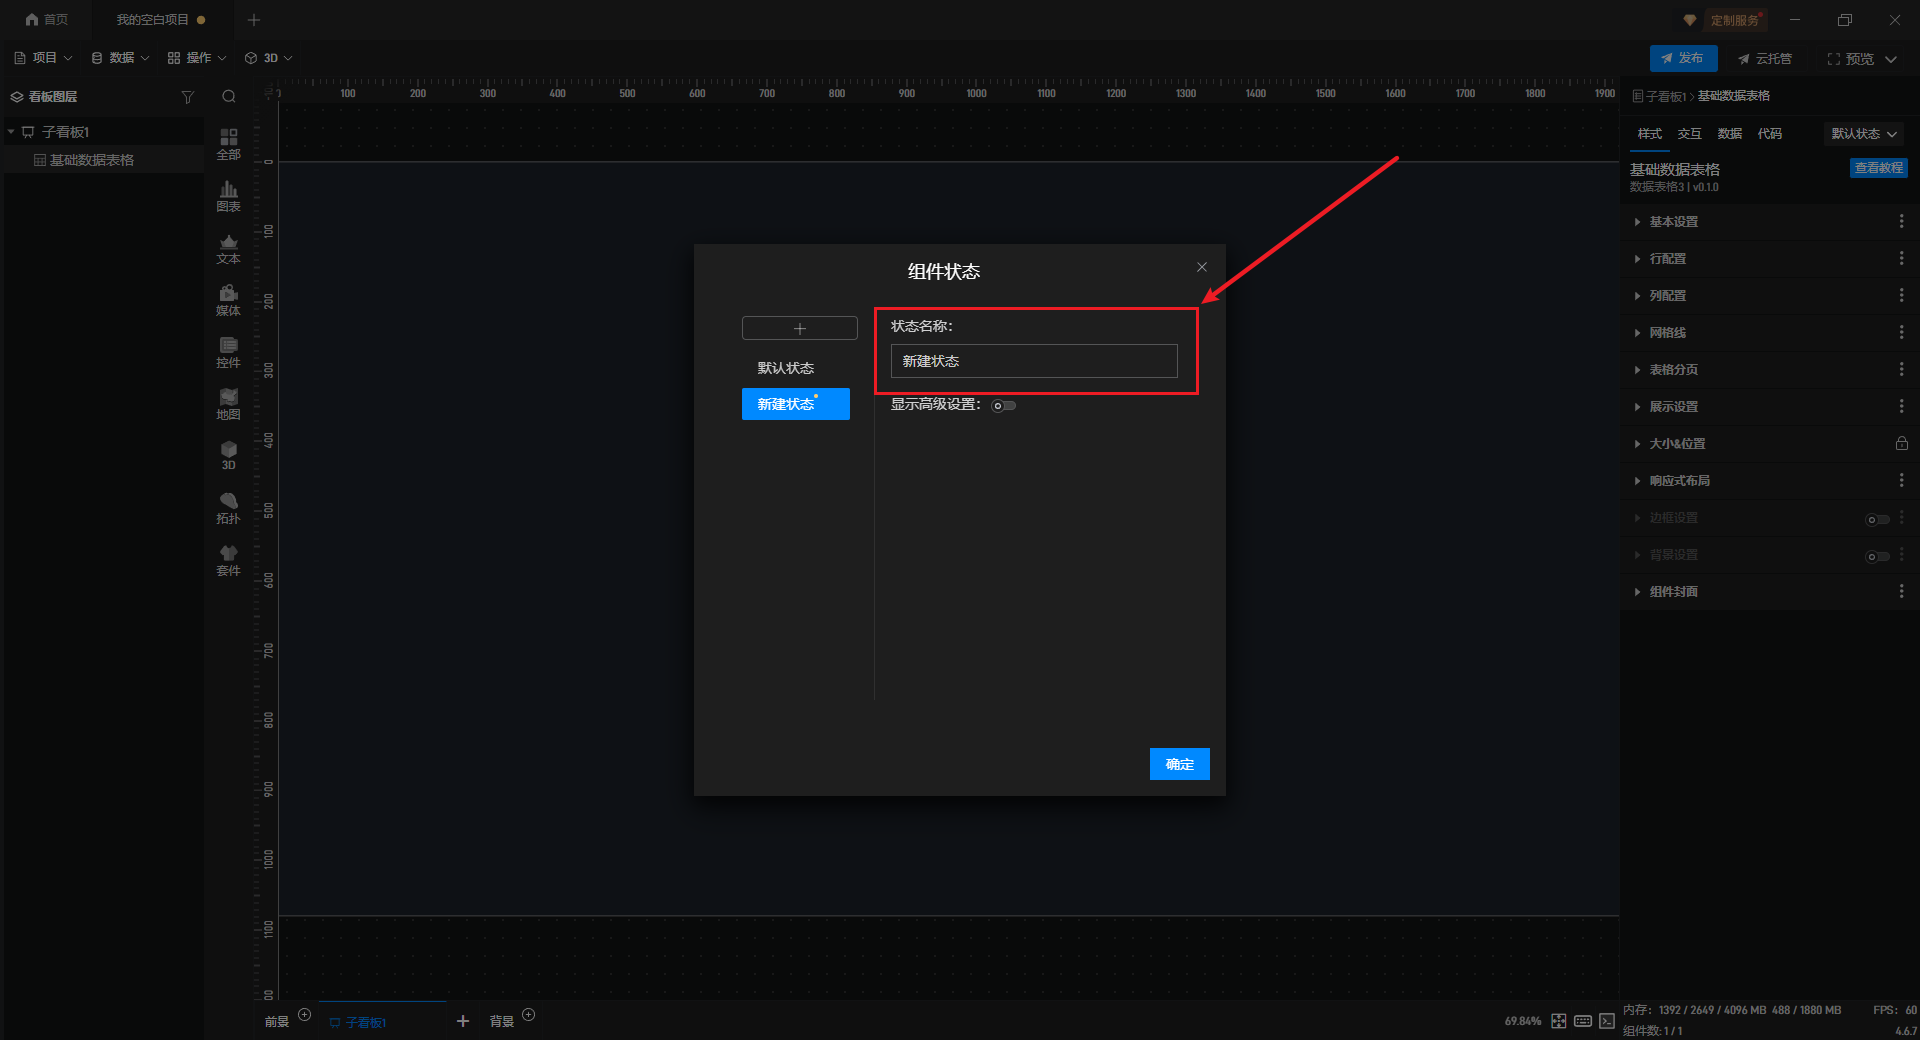Click the 拓扑 topology component icon
This screenshot has width=1920, height=1040.
point(228,507)
